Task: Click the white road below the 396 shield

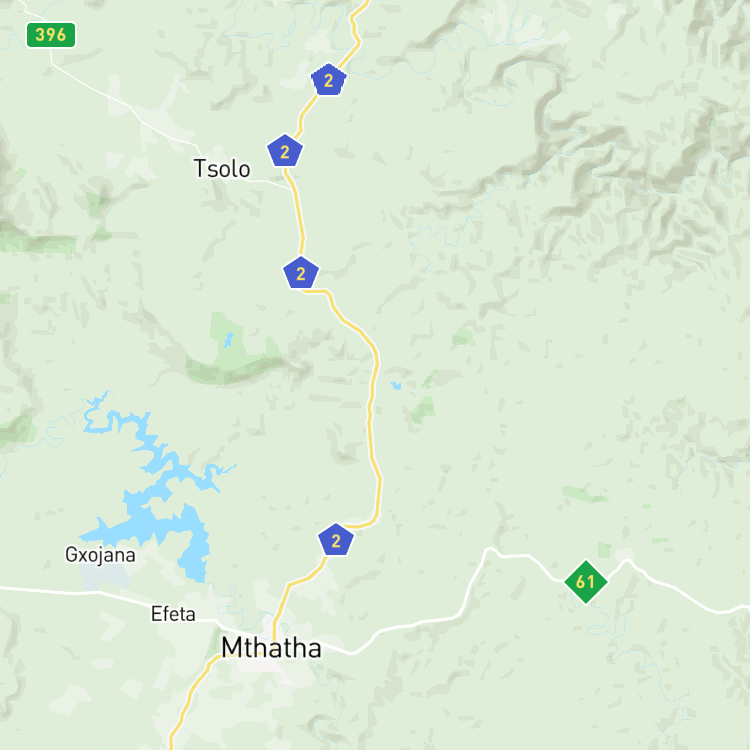Action: pyautogui.click(x=120, y=99)
